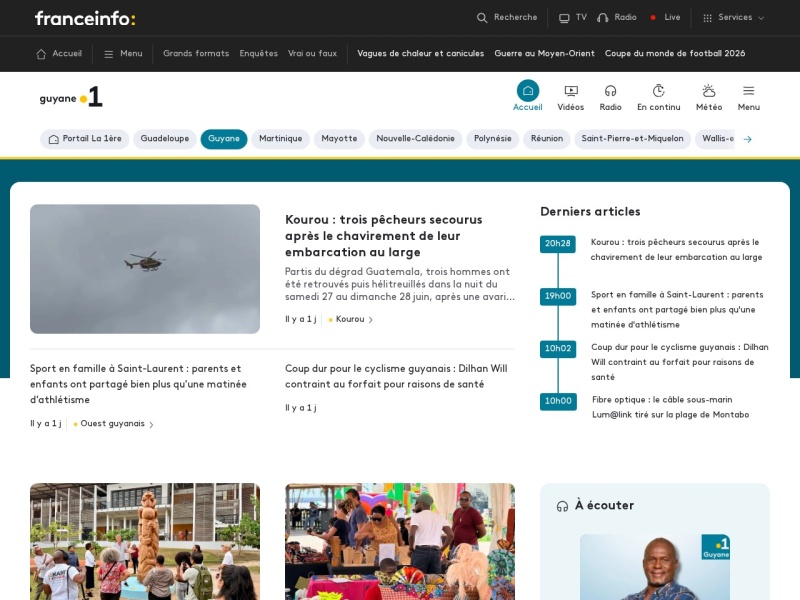Open Sport en famille à Saint-Laurent headline
Screen dimensions: 800x600
pyautogui.click(x=138, y=384)
